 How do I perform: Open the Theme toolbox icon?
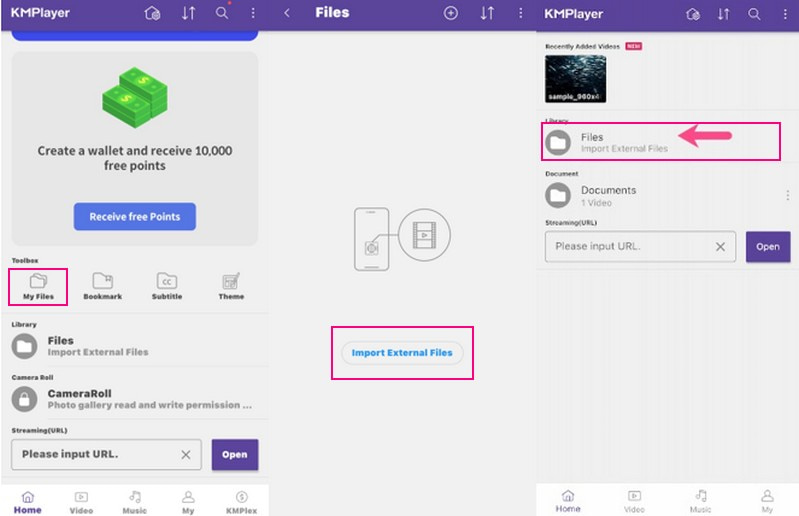point(231,286)
